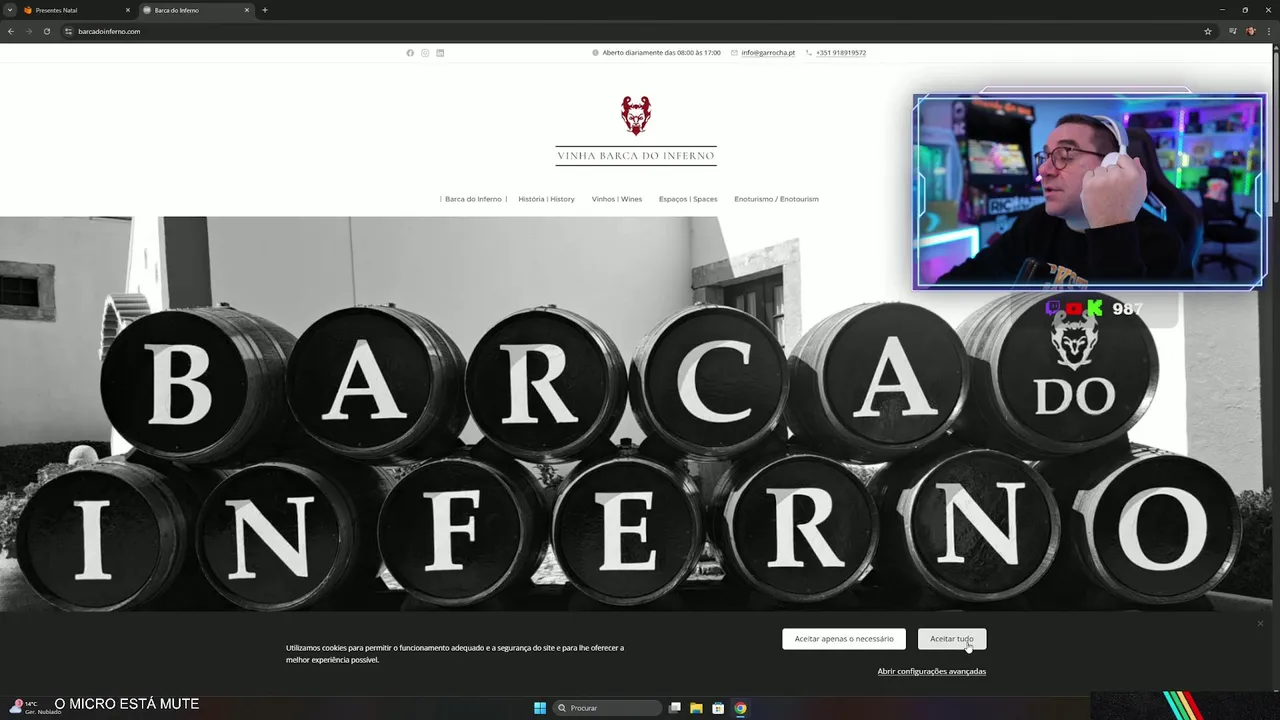Open the Instagram social icon
1280x720 pixels.
(x=425, y=53)
